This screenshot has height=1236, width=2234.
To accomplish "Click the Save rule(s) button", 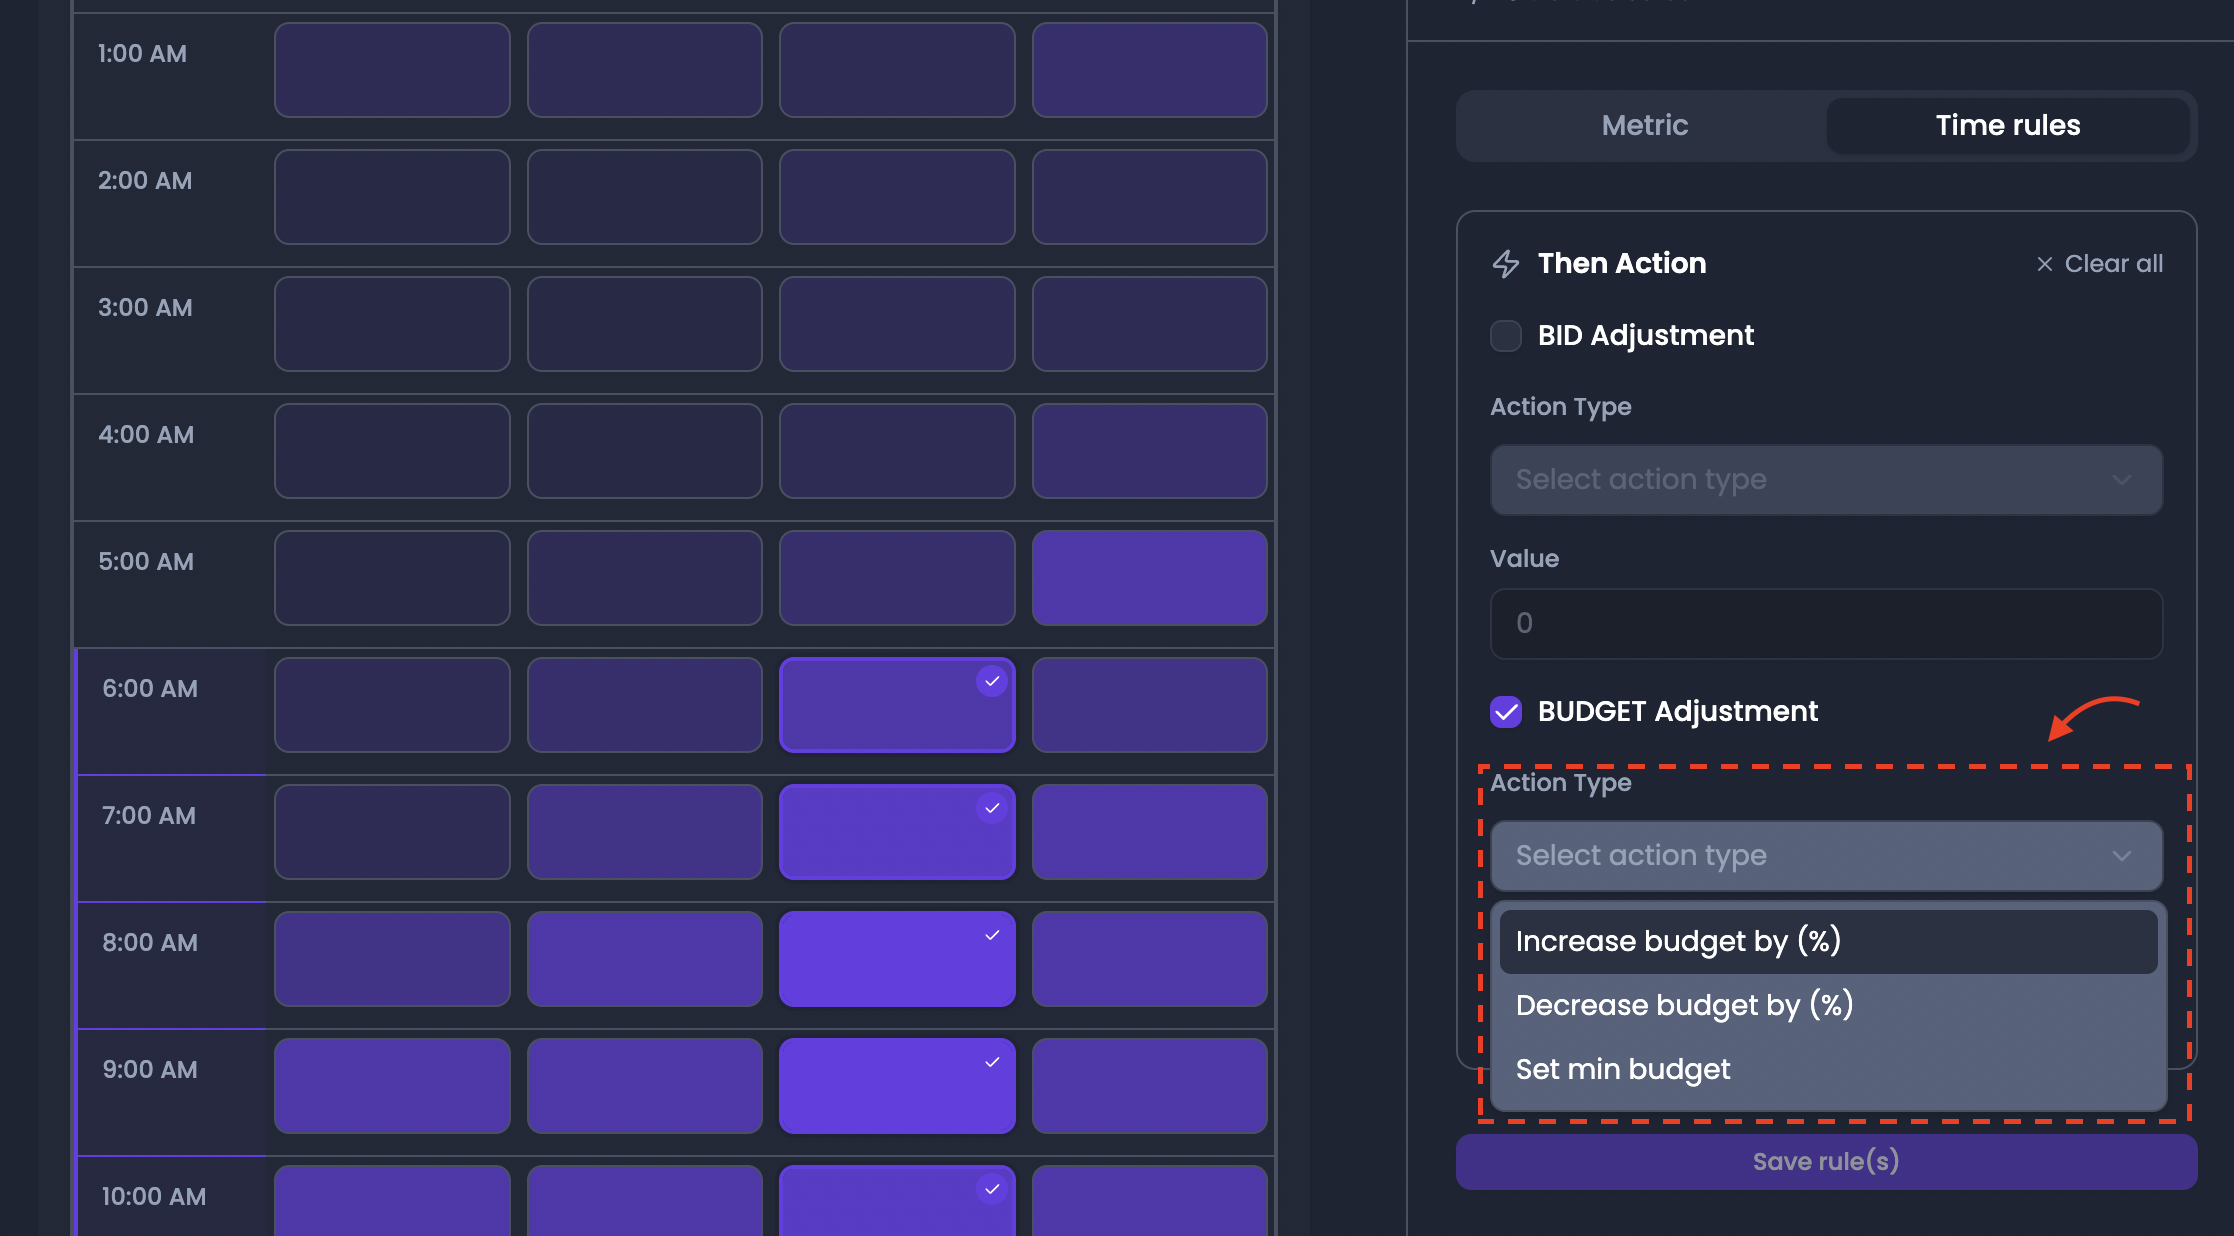I will (x=1826, y=1162).
